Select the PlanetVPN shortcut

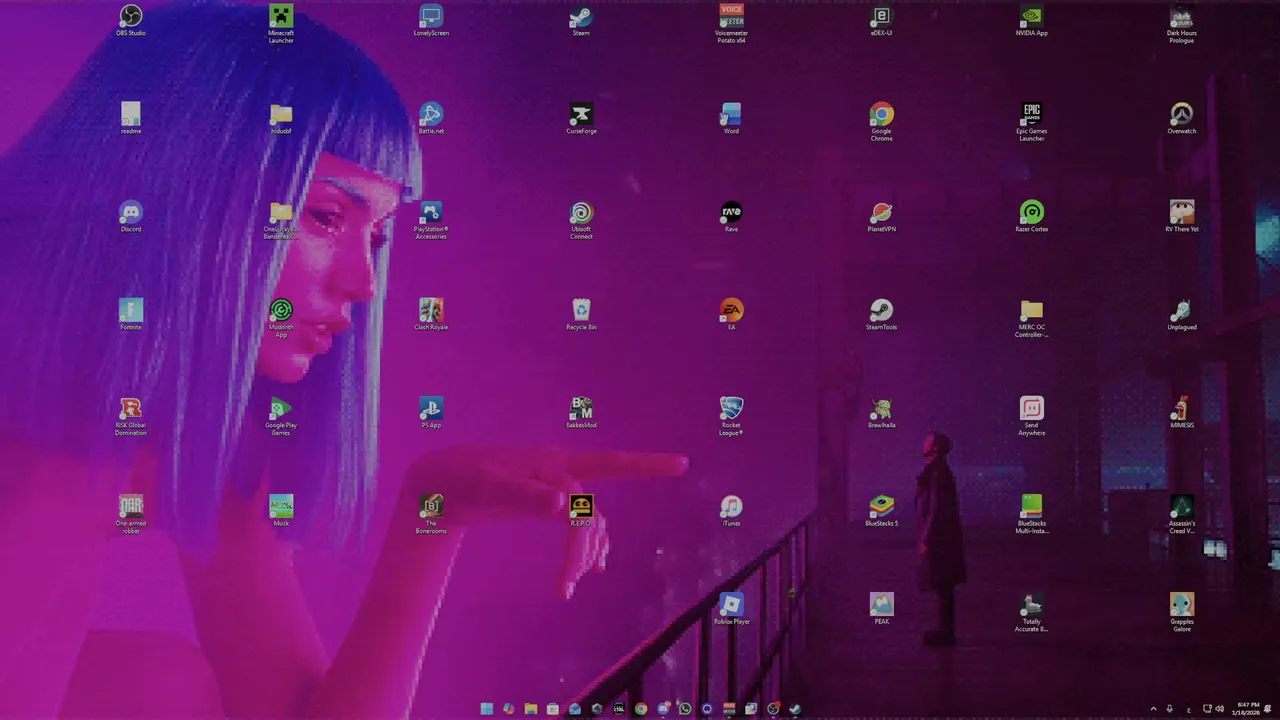point(881,217)
